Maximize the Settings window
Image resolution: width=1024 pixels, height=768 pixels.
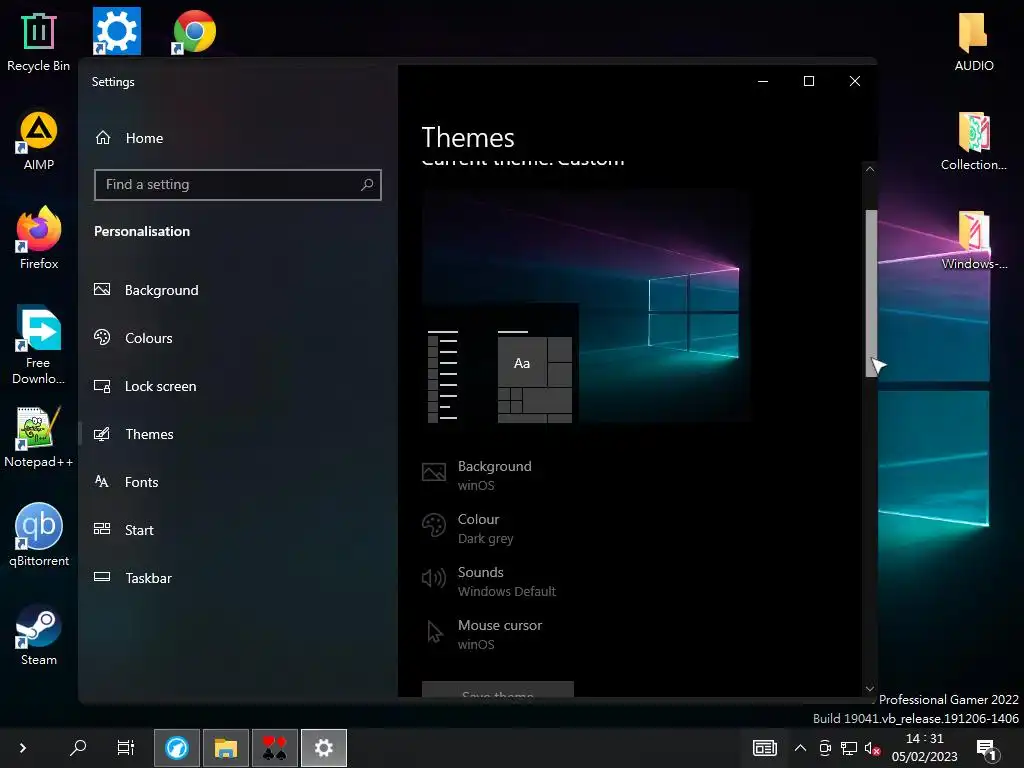[x=808, y=81]
